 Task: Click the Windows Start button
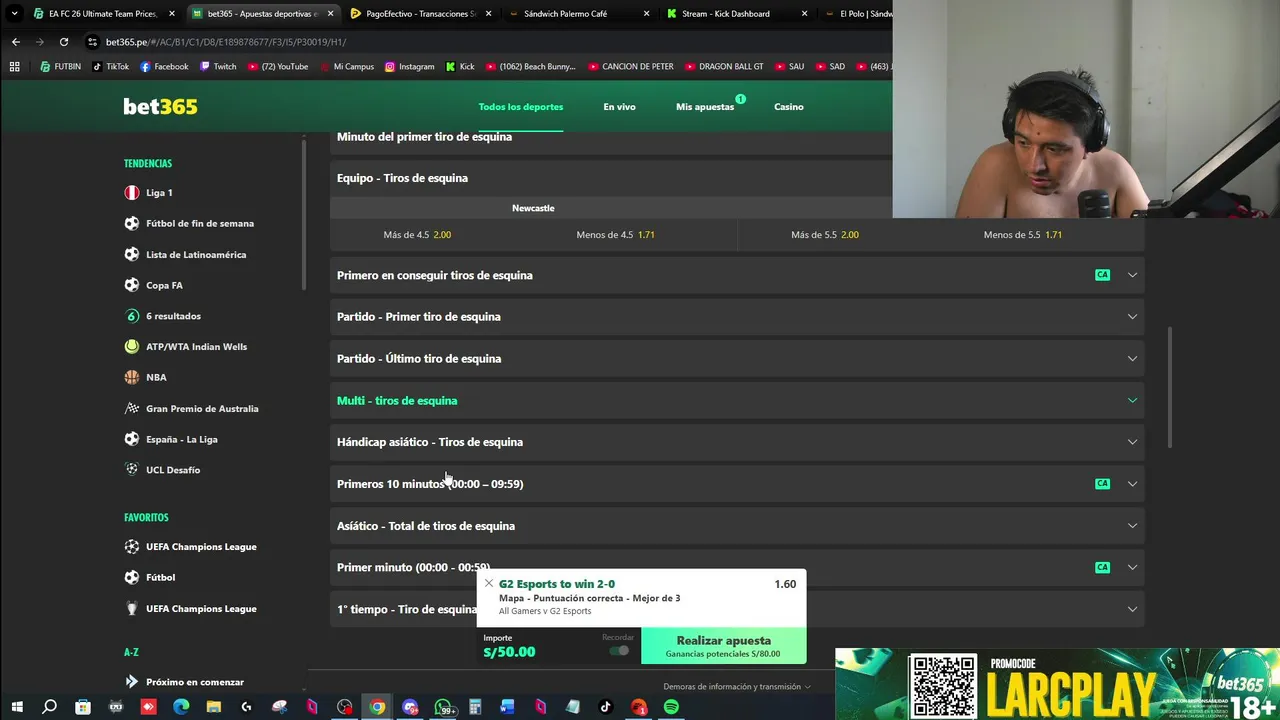(17, 707)
